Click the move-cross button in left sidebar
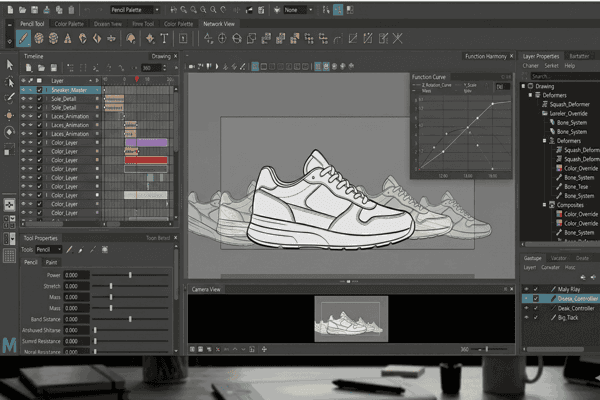This screenshot has height=400, width=600. tap(9, 205)
